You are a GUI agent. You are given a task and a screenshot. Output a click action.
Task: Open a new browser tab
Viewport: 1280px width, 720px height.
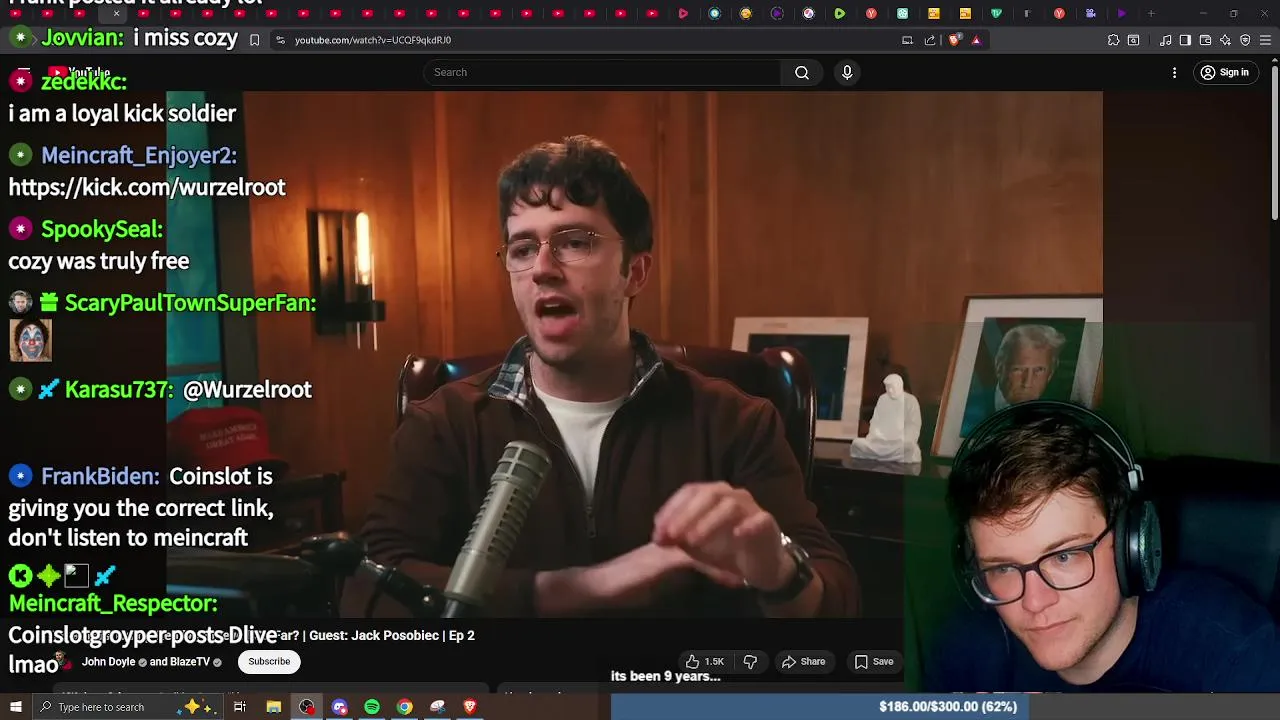point(1151,14)
